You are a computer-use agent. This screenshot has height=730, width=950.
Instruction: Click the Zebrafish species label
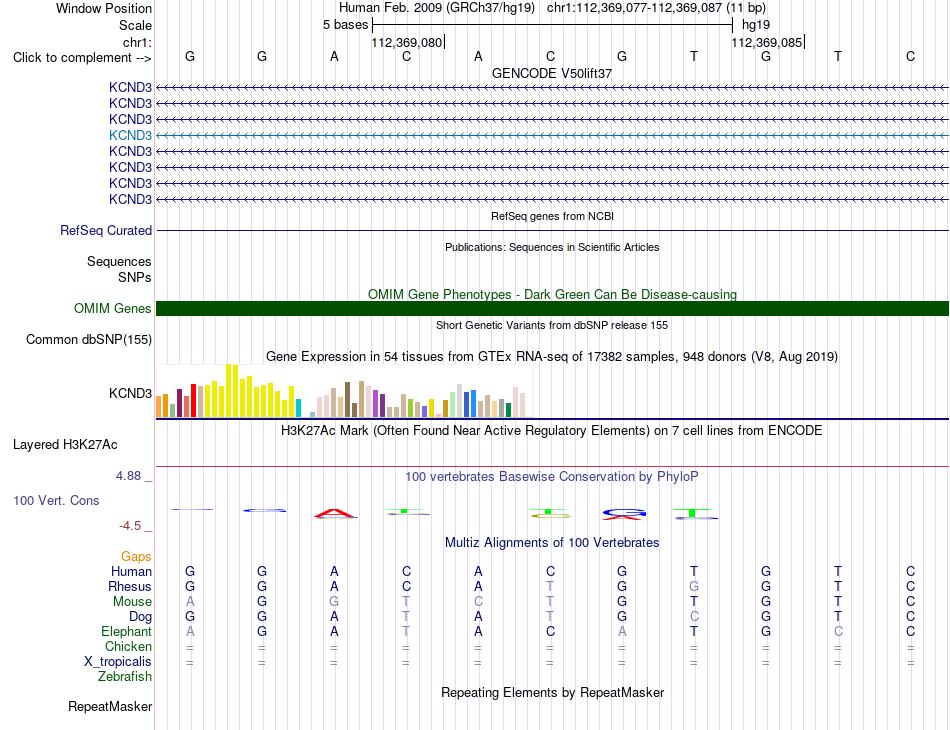pos(125,677)
